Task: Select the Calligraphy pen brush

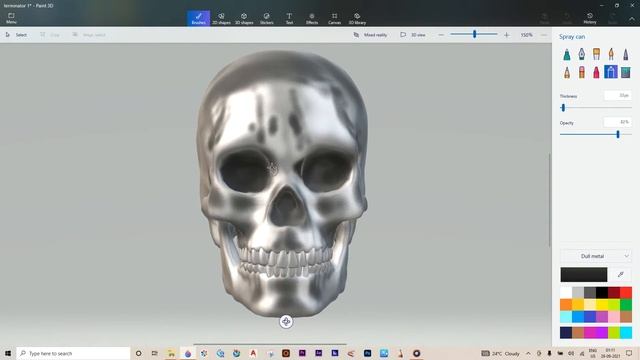Action: [582, 54]
